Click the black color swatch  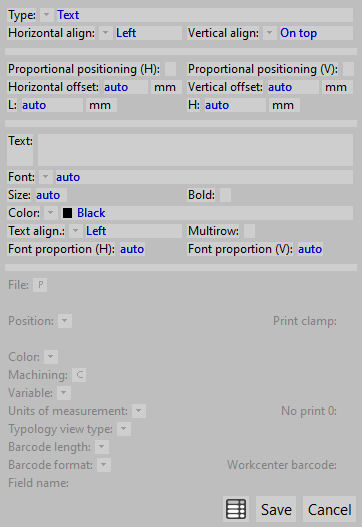coord(67,213)
